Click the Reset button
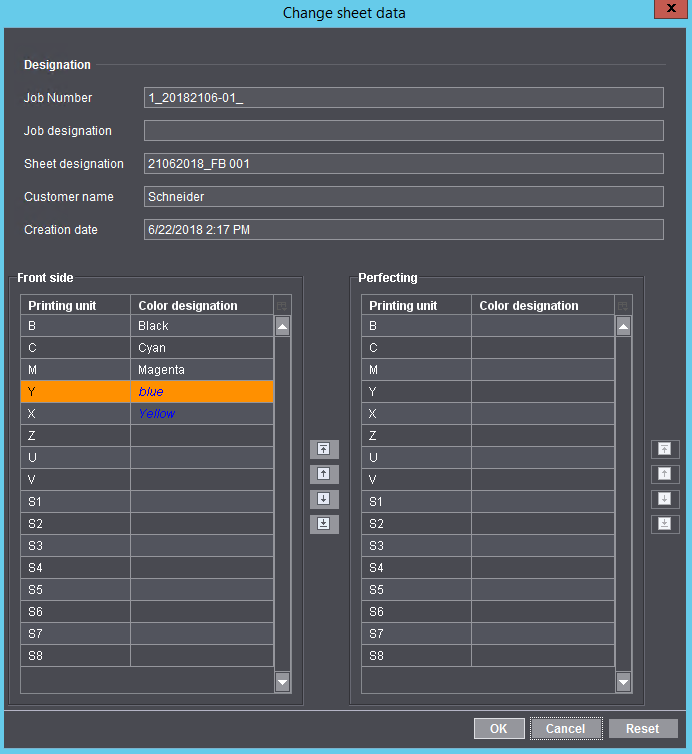The height and width of the screenshot is (754, 692). coord(642,729)
